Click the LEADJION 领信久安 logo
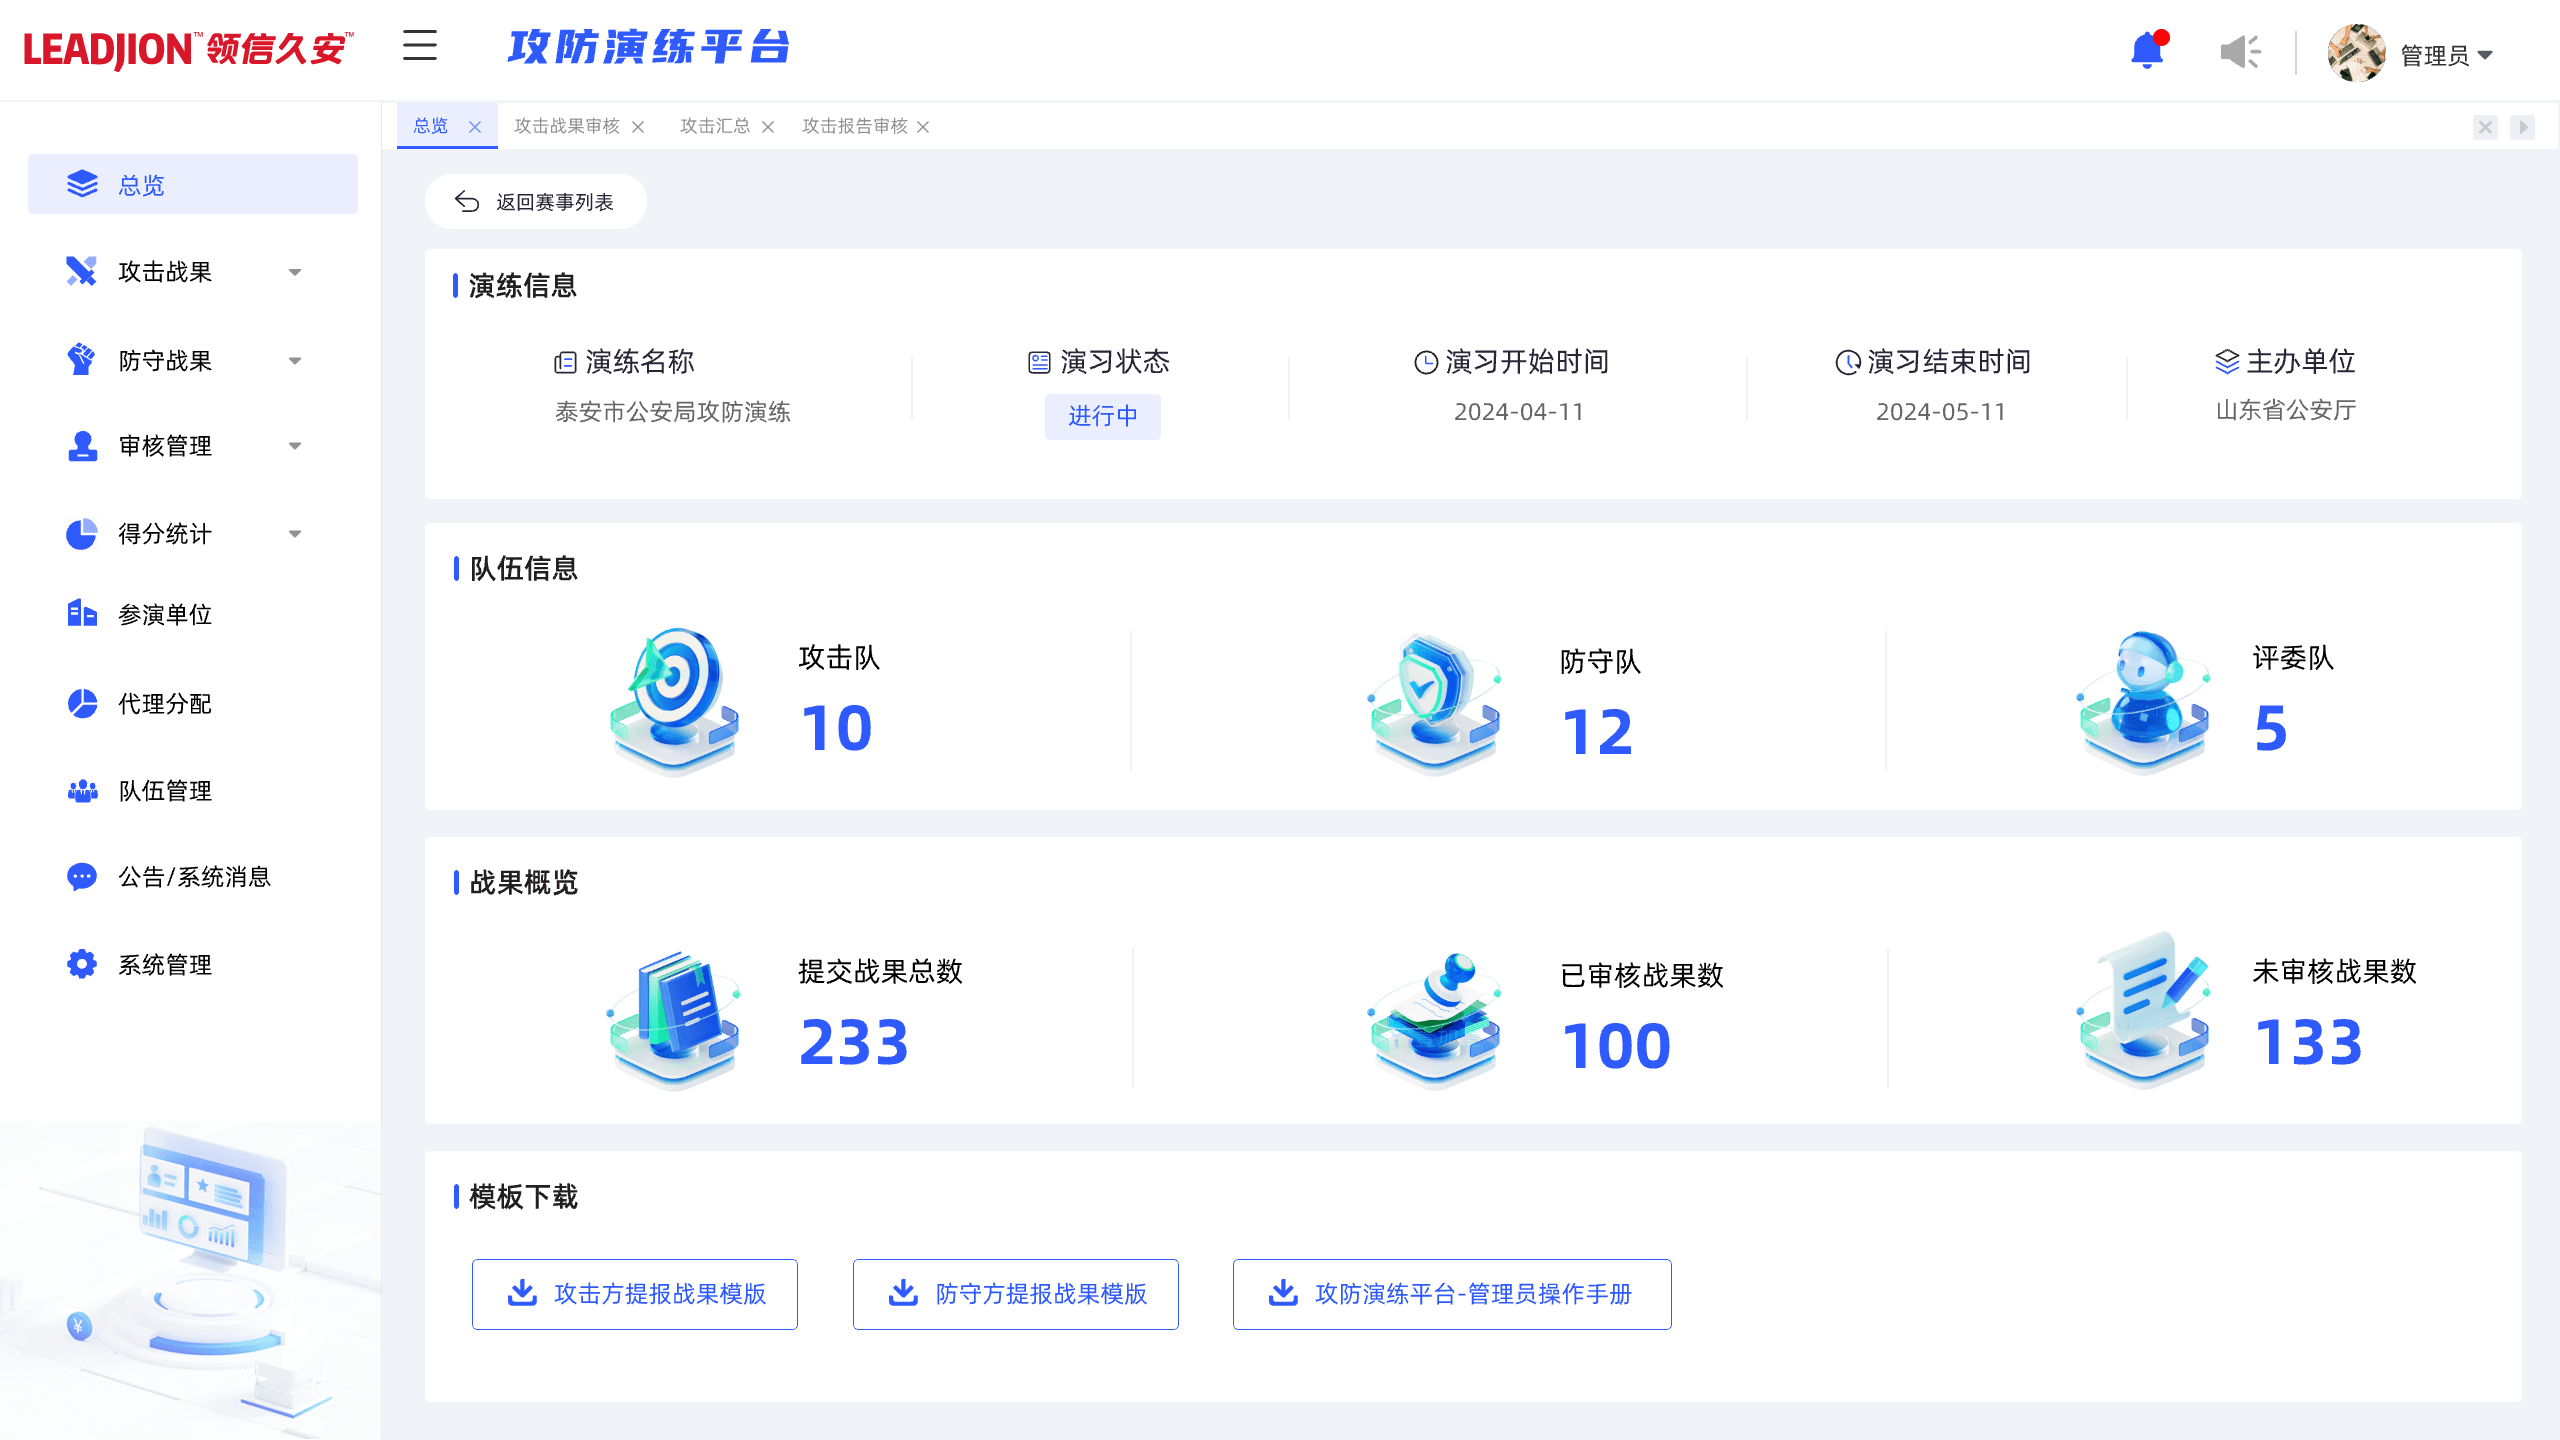Viewport: 2560px width, 1440px height. click(x=188, y=49)
